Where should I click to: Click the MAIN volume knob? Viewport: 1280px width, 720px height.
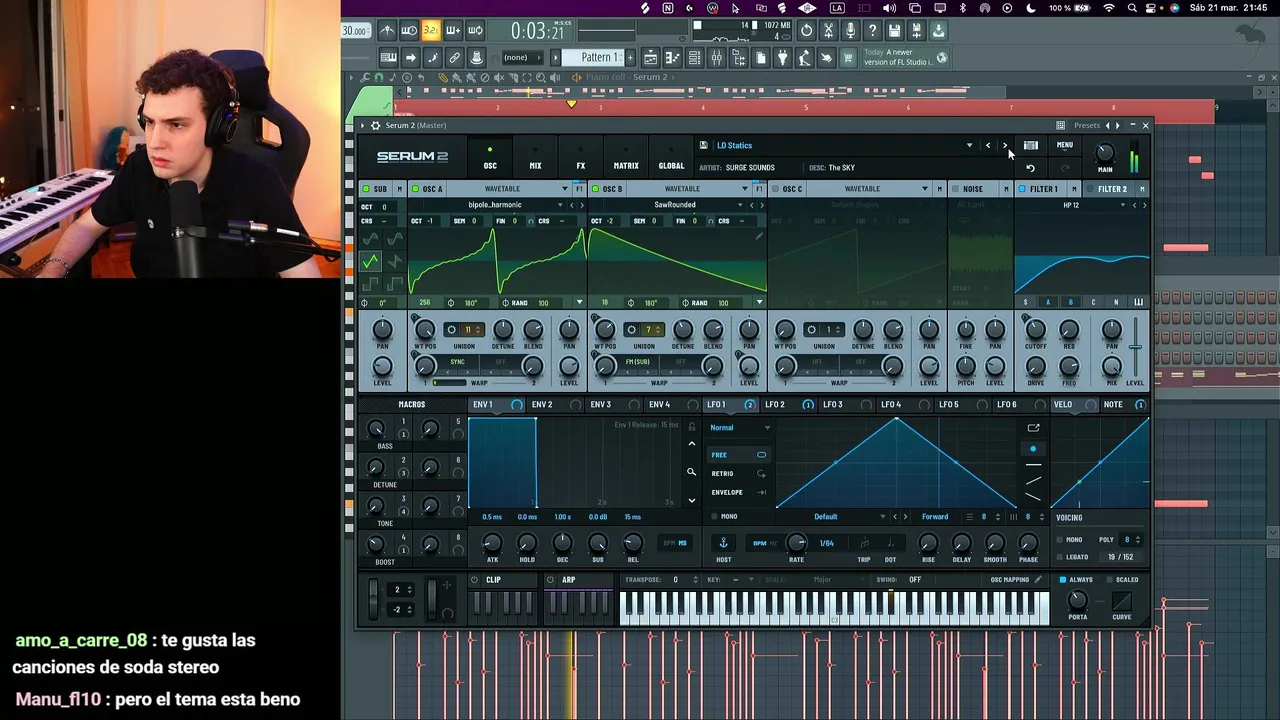point(1104,152)
